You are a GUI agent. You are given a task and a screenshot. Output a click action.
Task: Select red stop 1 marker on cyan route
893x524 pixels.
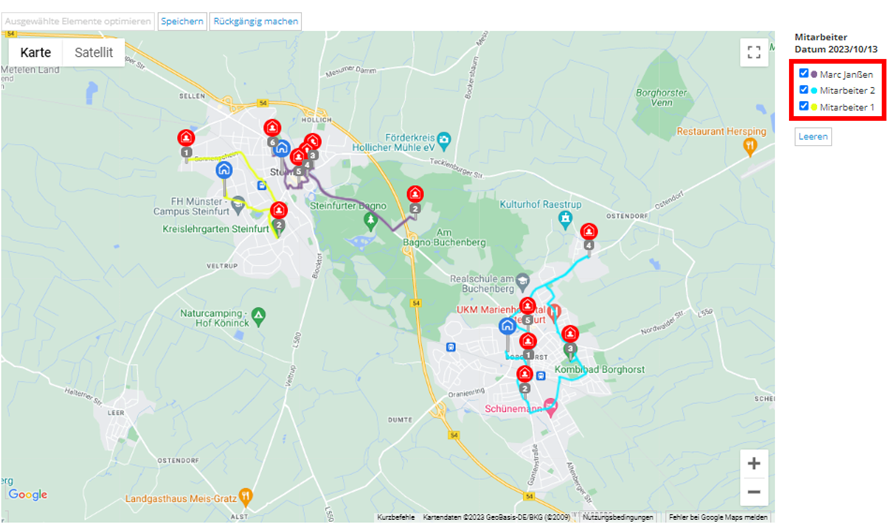[528, 341]
